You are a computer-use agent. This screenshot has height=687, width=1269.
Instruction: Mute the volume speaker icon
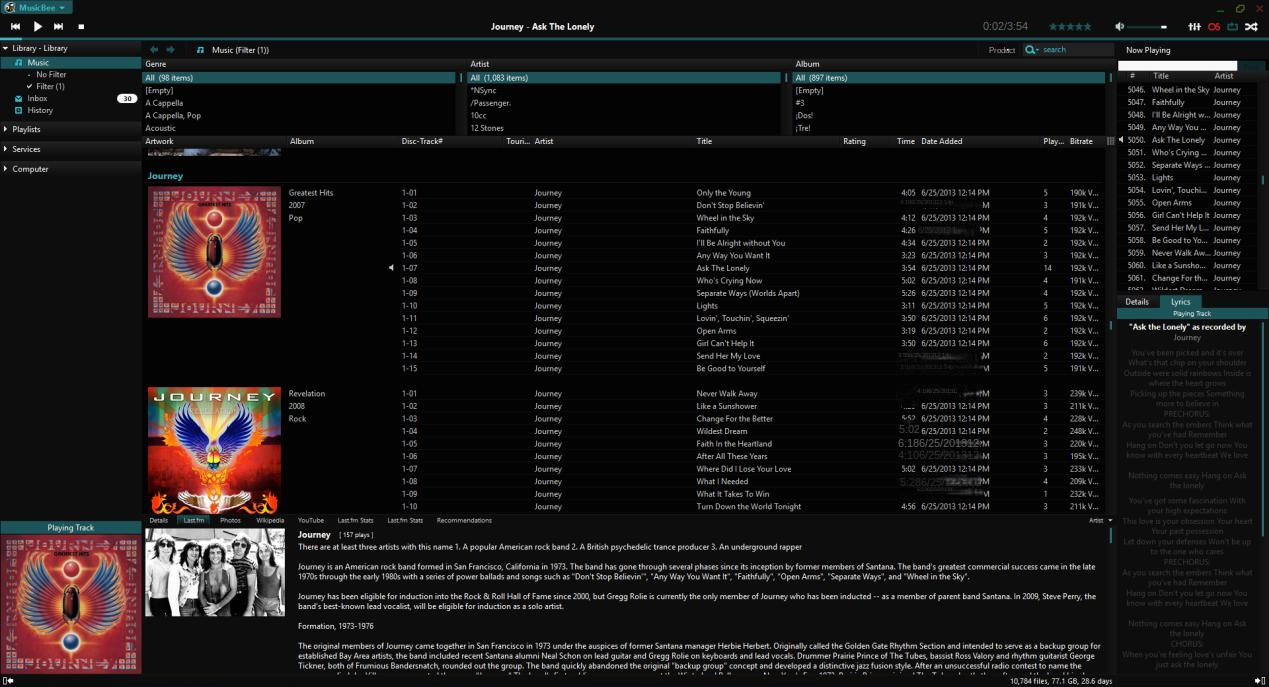click(1120, 26)
